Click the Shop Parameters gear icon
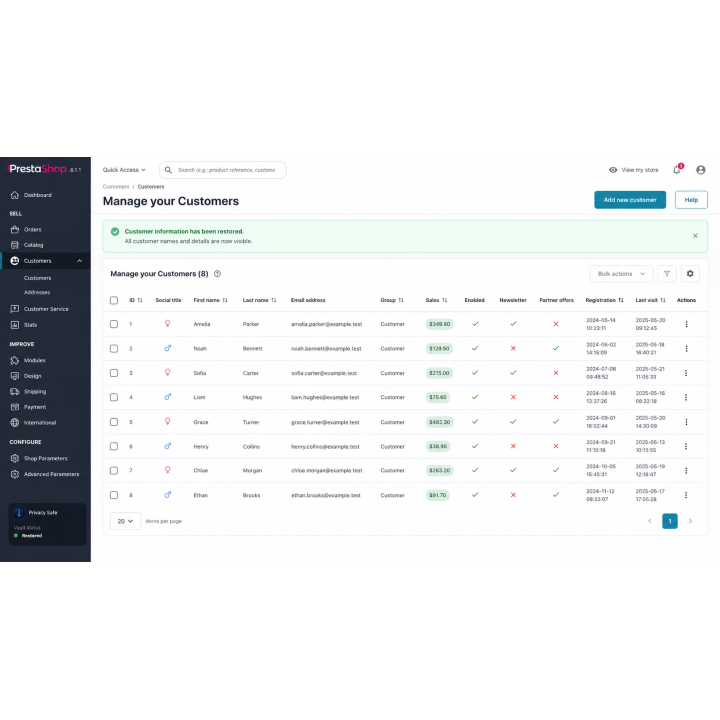This screenshot has height=720, width=720. click(x=15, y=458)
